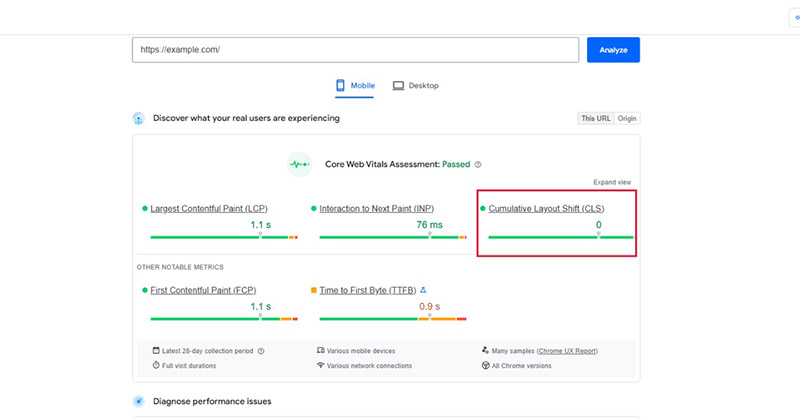Image resolution: width=800 pixels, height=419 pixels.
Task: Open Time to First Byte (TTFB) link
Action: pos(367,290)
